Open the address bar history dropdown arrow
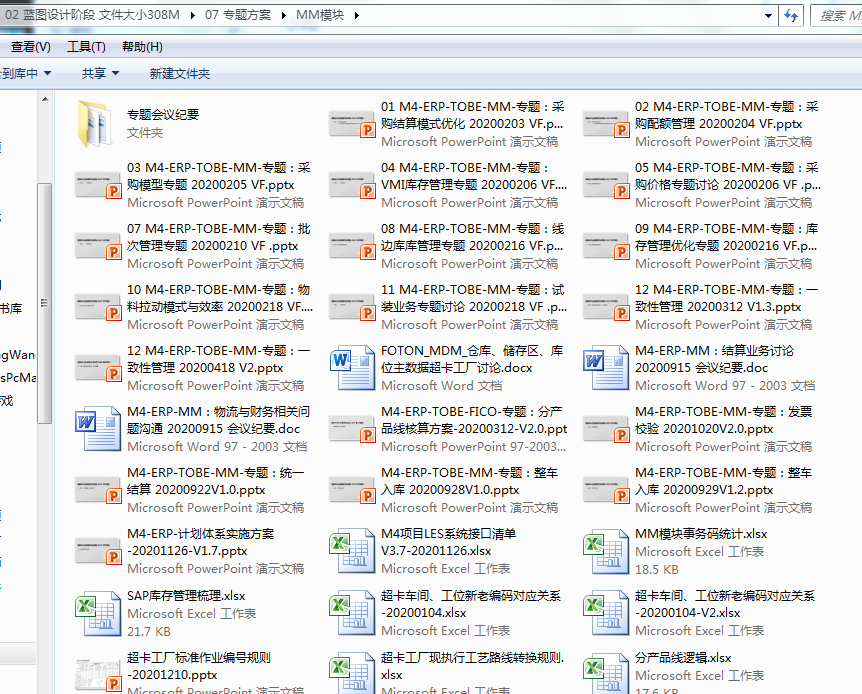The image size is (862, 694). point(767,16)
